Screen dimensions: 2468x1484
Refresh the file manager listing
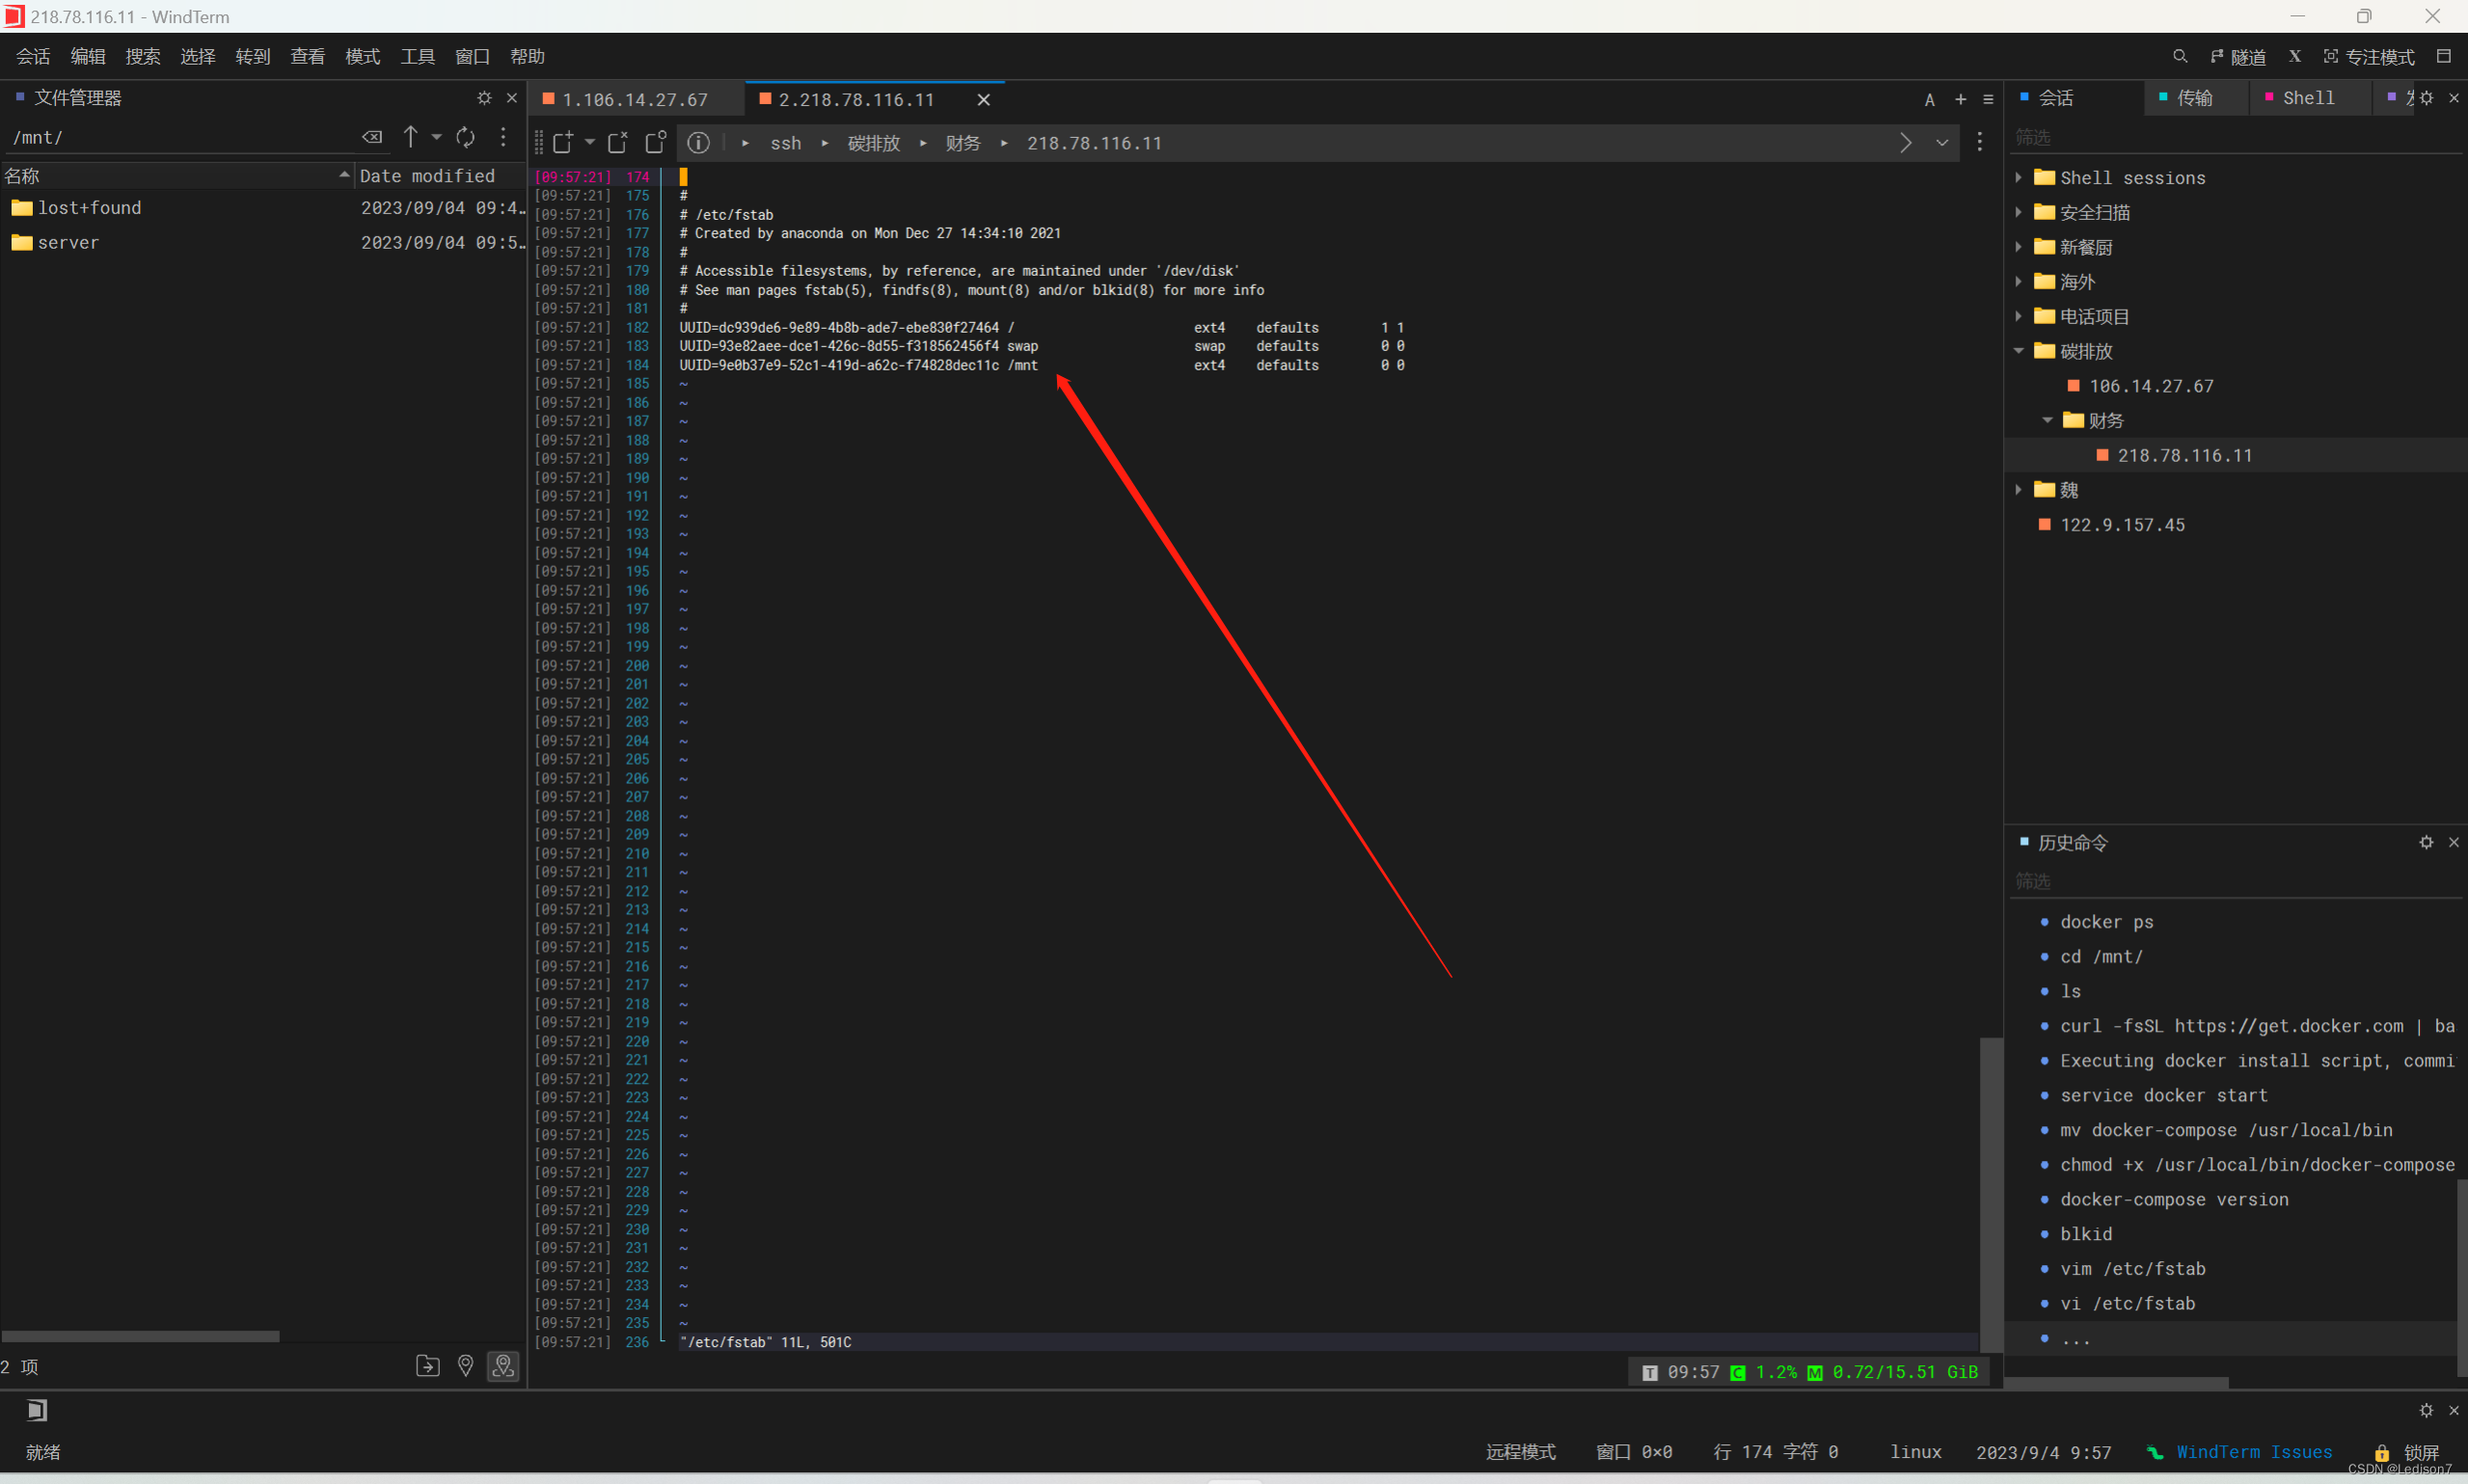coord(466,137)
